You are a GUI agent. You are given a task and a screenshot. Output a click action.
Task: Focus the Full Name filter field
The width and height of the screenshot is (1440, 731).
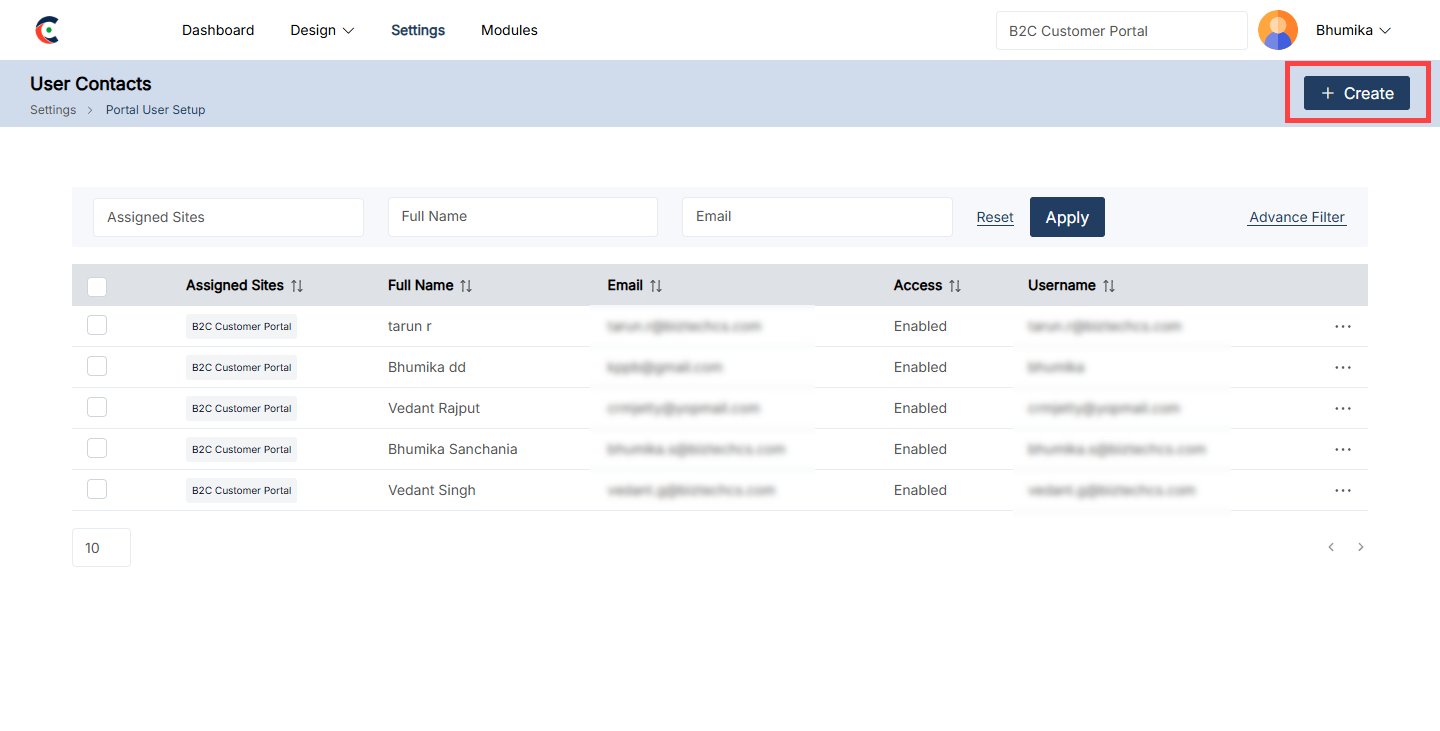(522, 217)
